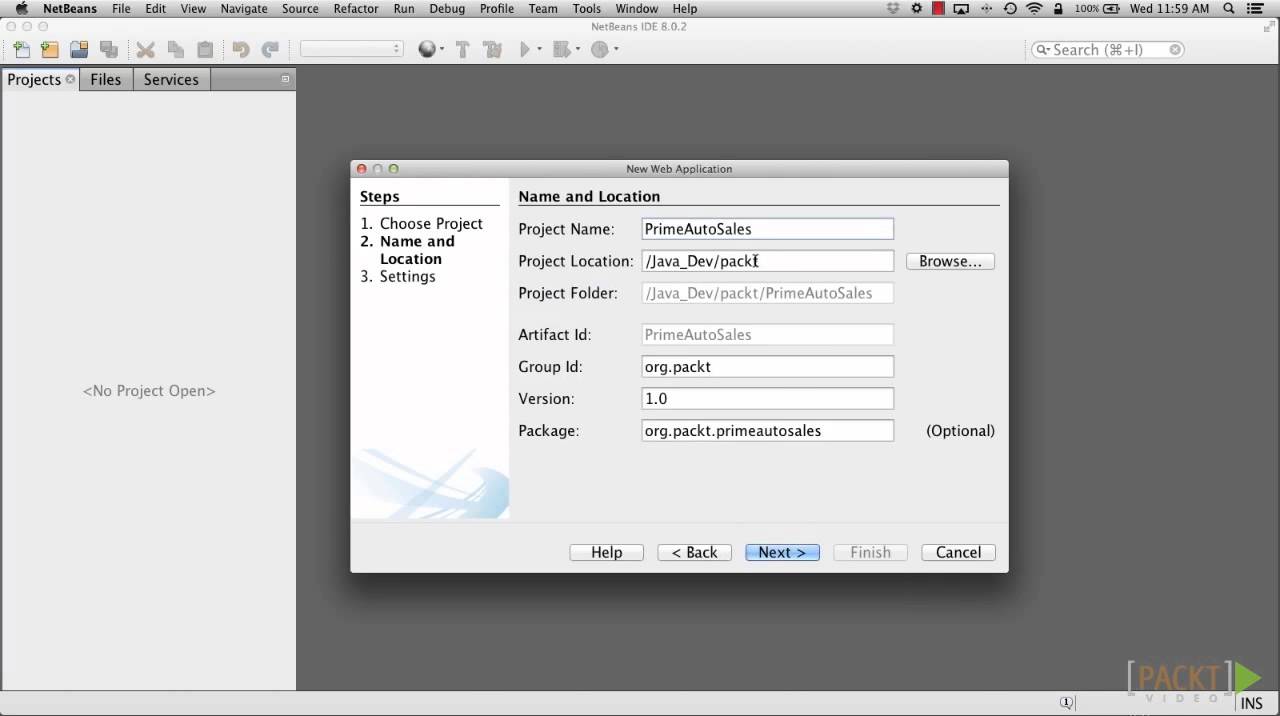1280x716 pixels.
Task: Expand the Debug Project dropdown arrow
Action: pyautogui.click(x=577, y=49)
